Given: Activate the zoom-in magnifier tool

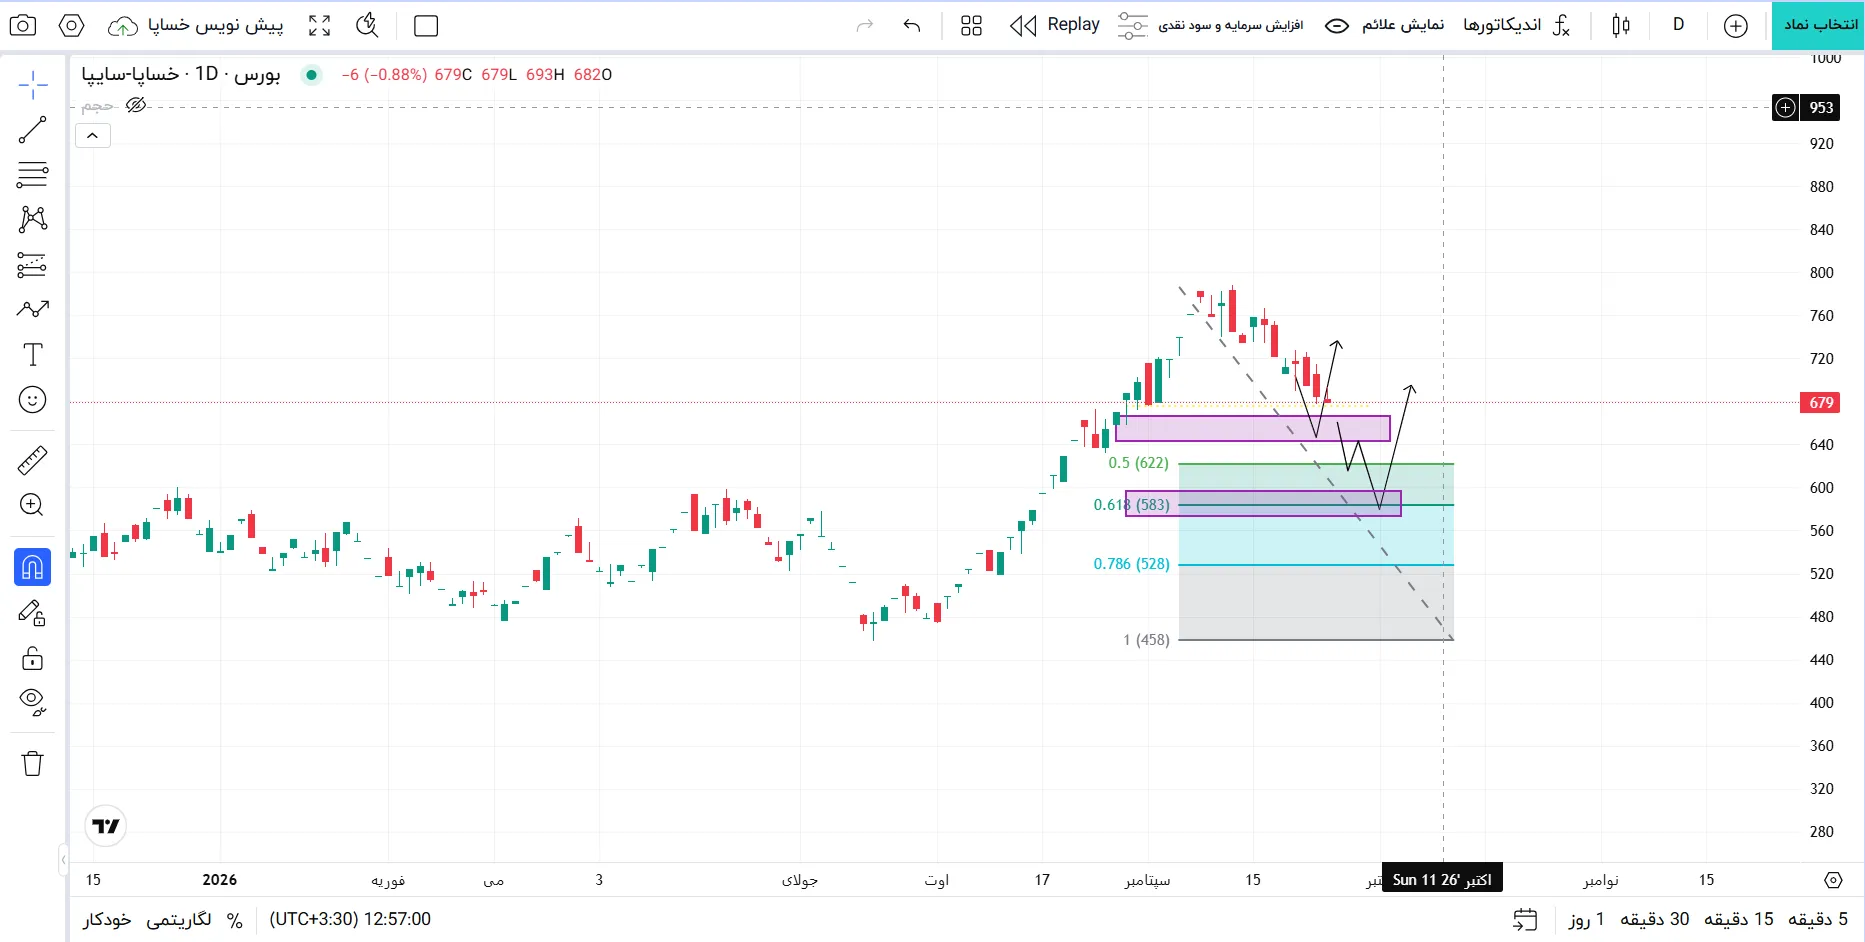Looking at the screenshot, I should 33,505.
